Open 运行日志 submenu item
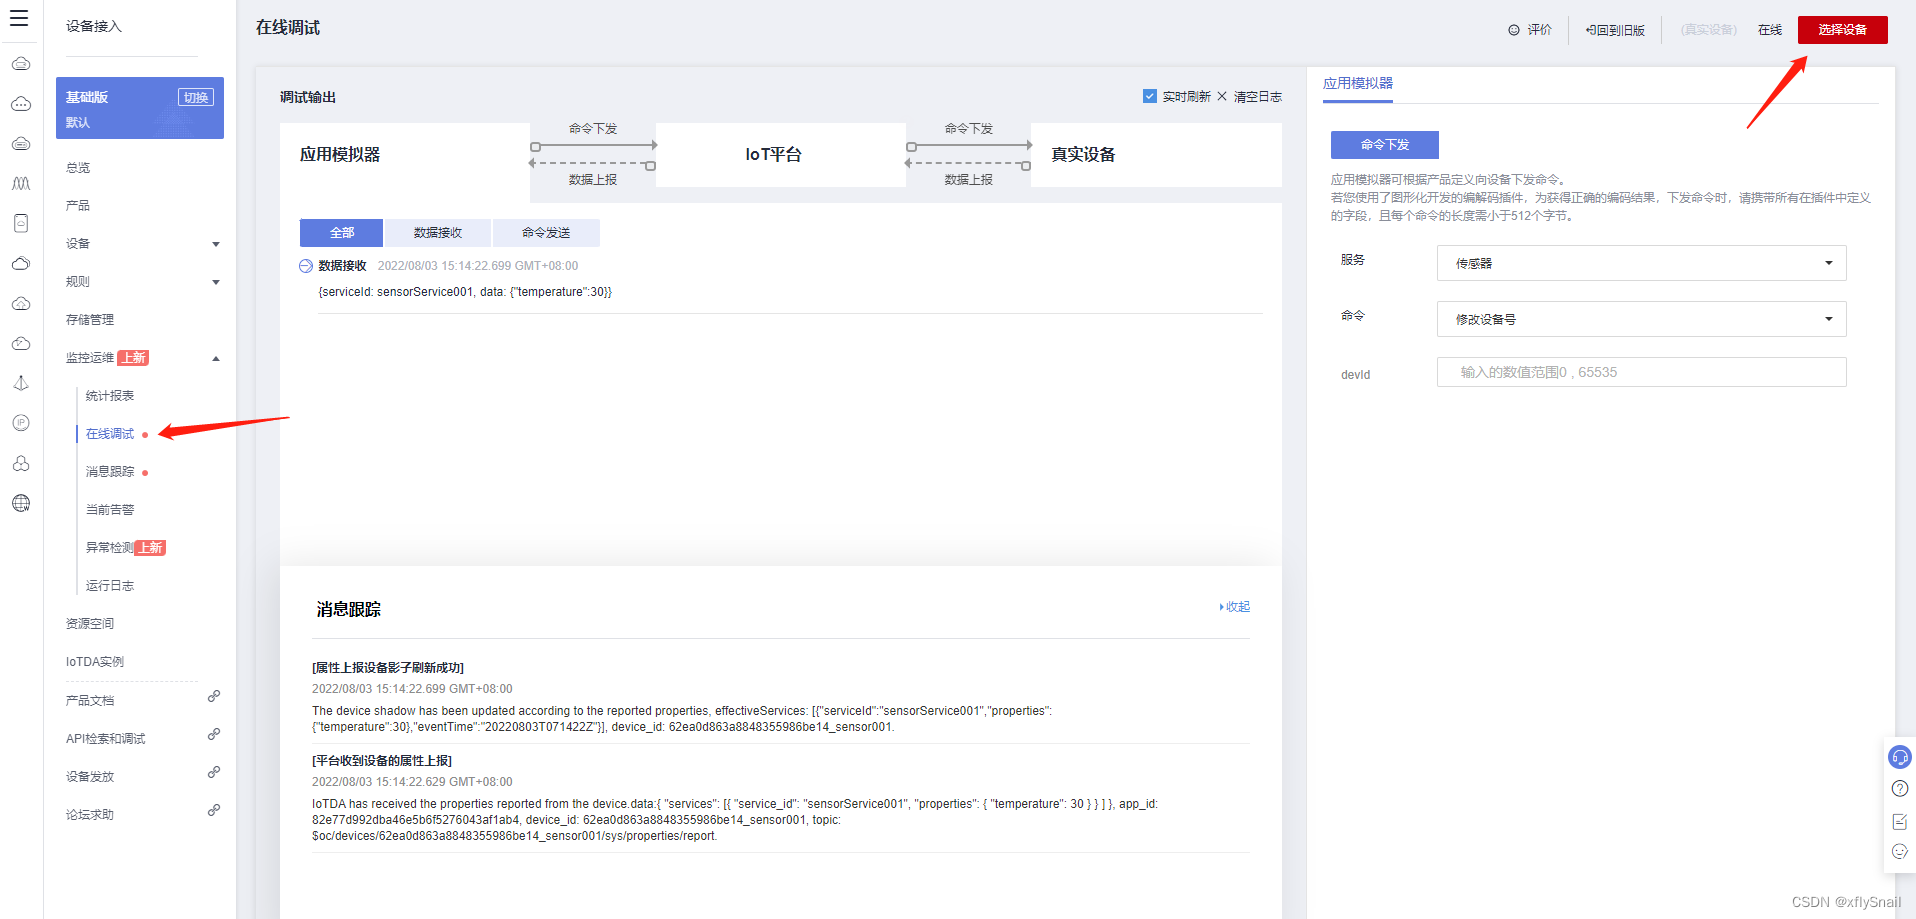The height and width of the screenshot is (919, 1916). [110, 586]
